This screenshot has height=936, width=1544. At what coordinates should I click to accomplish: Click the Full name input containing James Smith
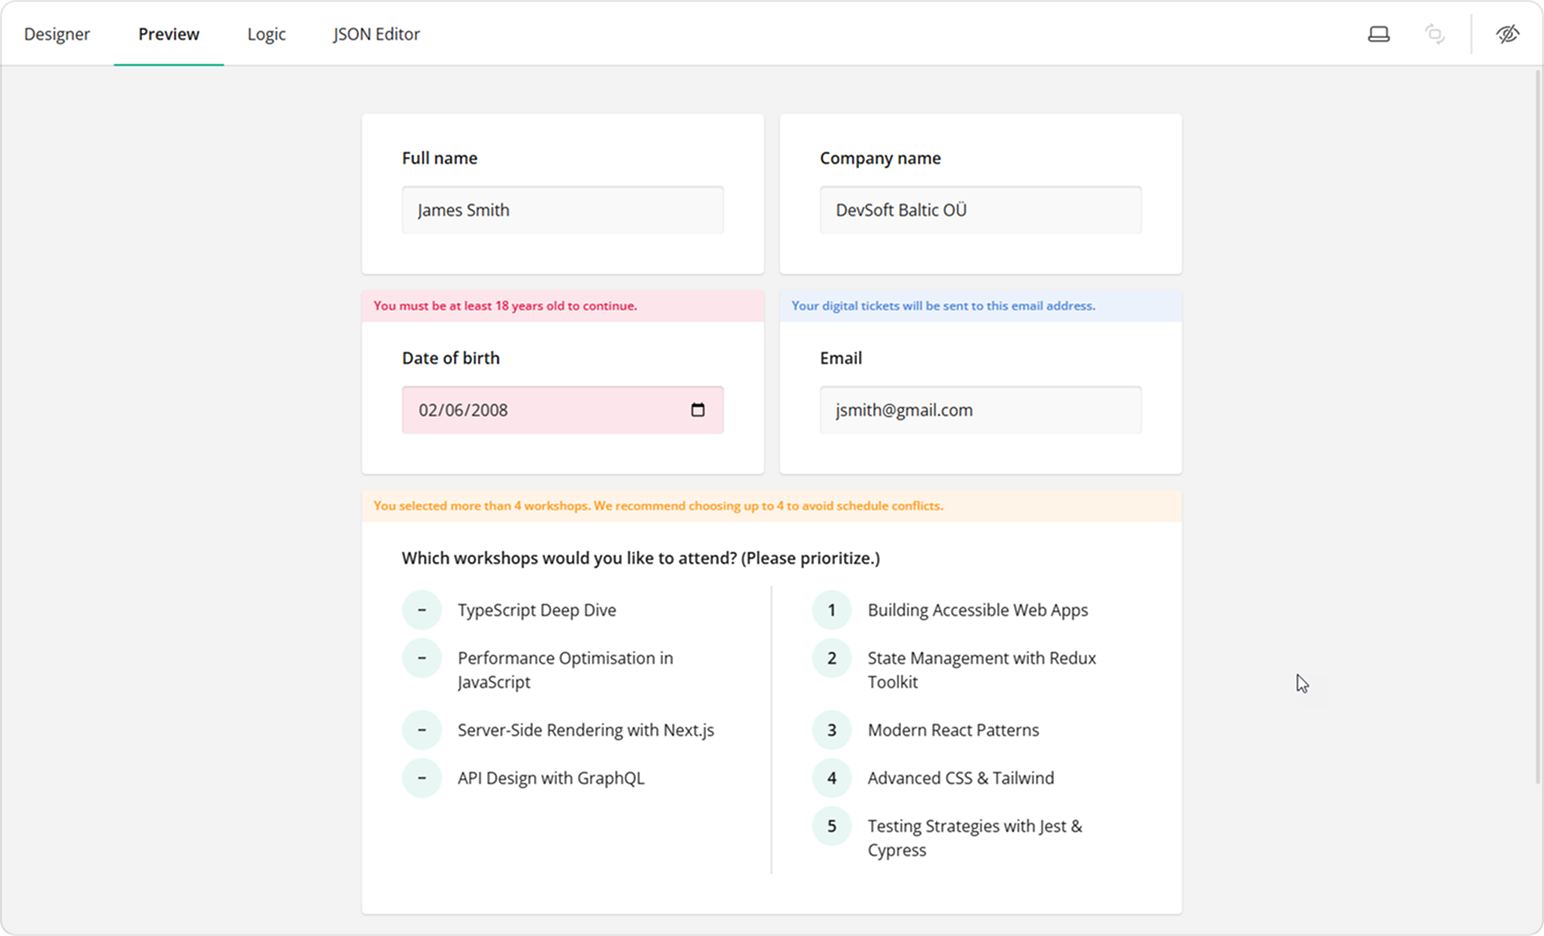[562, 210]
